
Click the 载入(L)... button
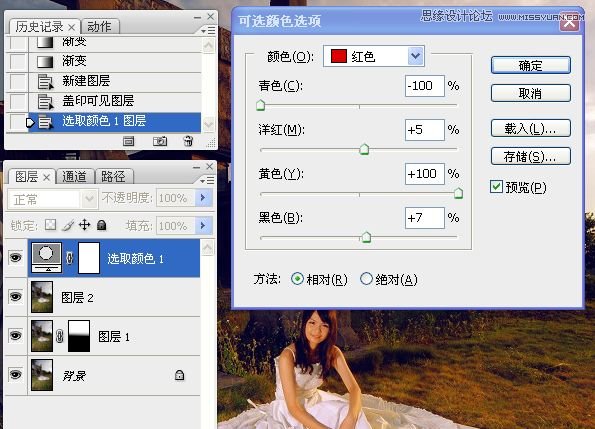530,129
